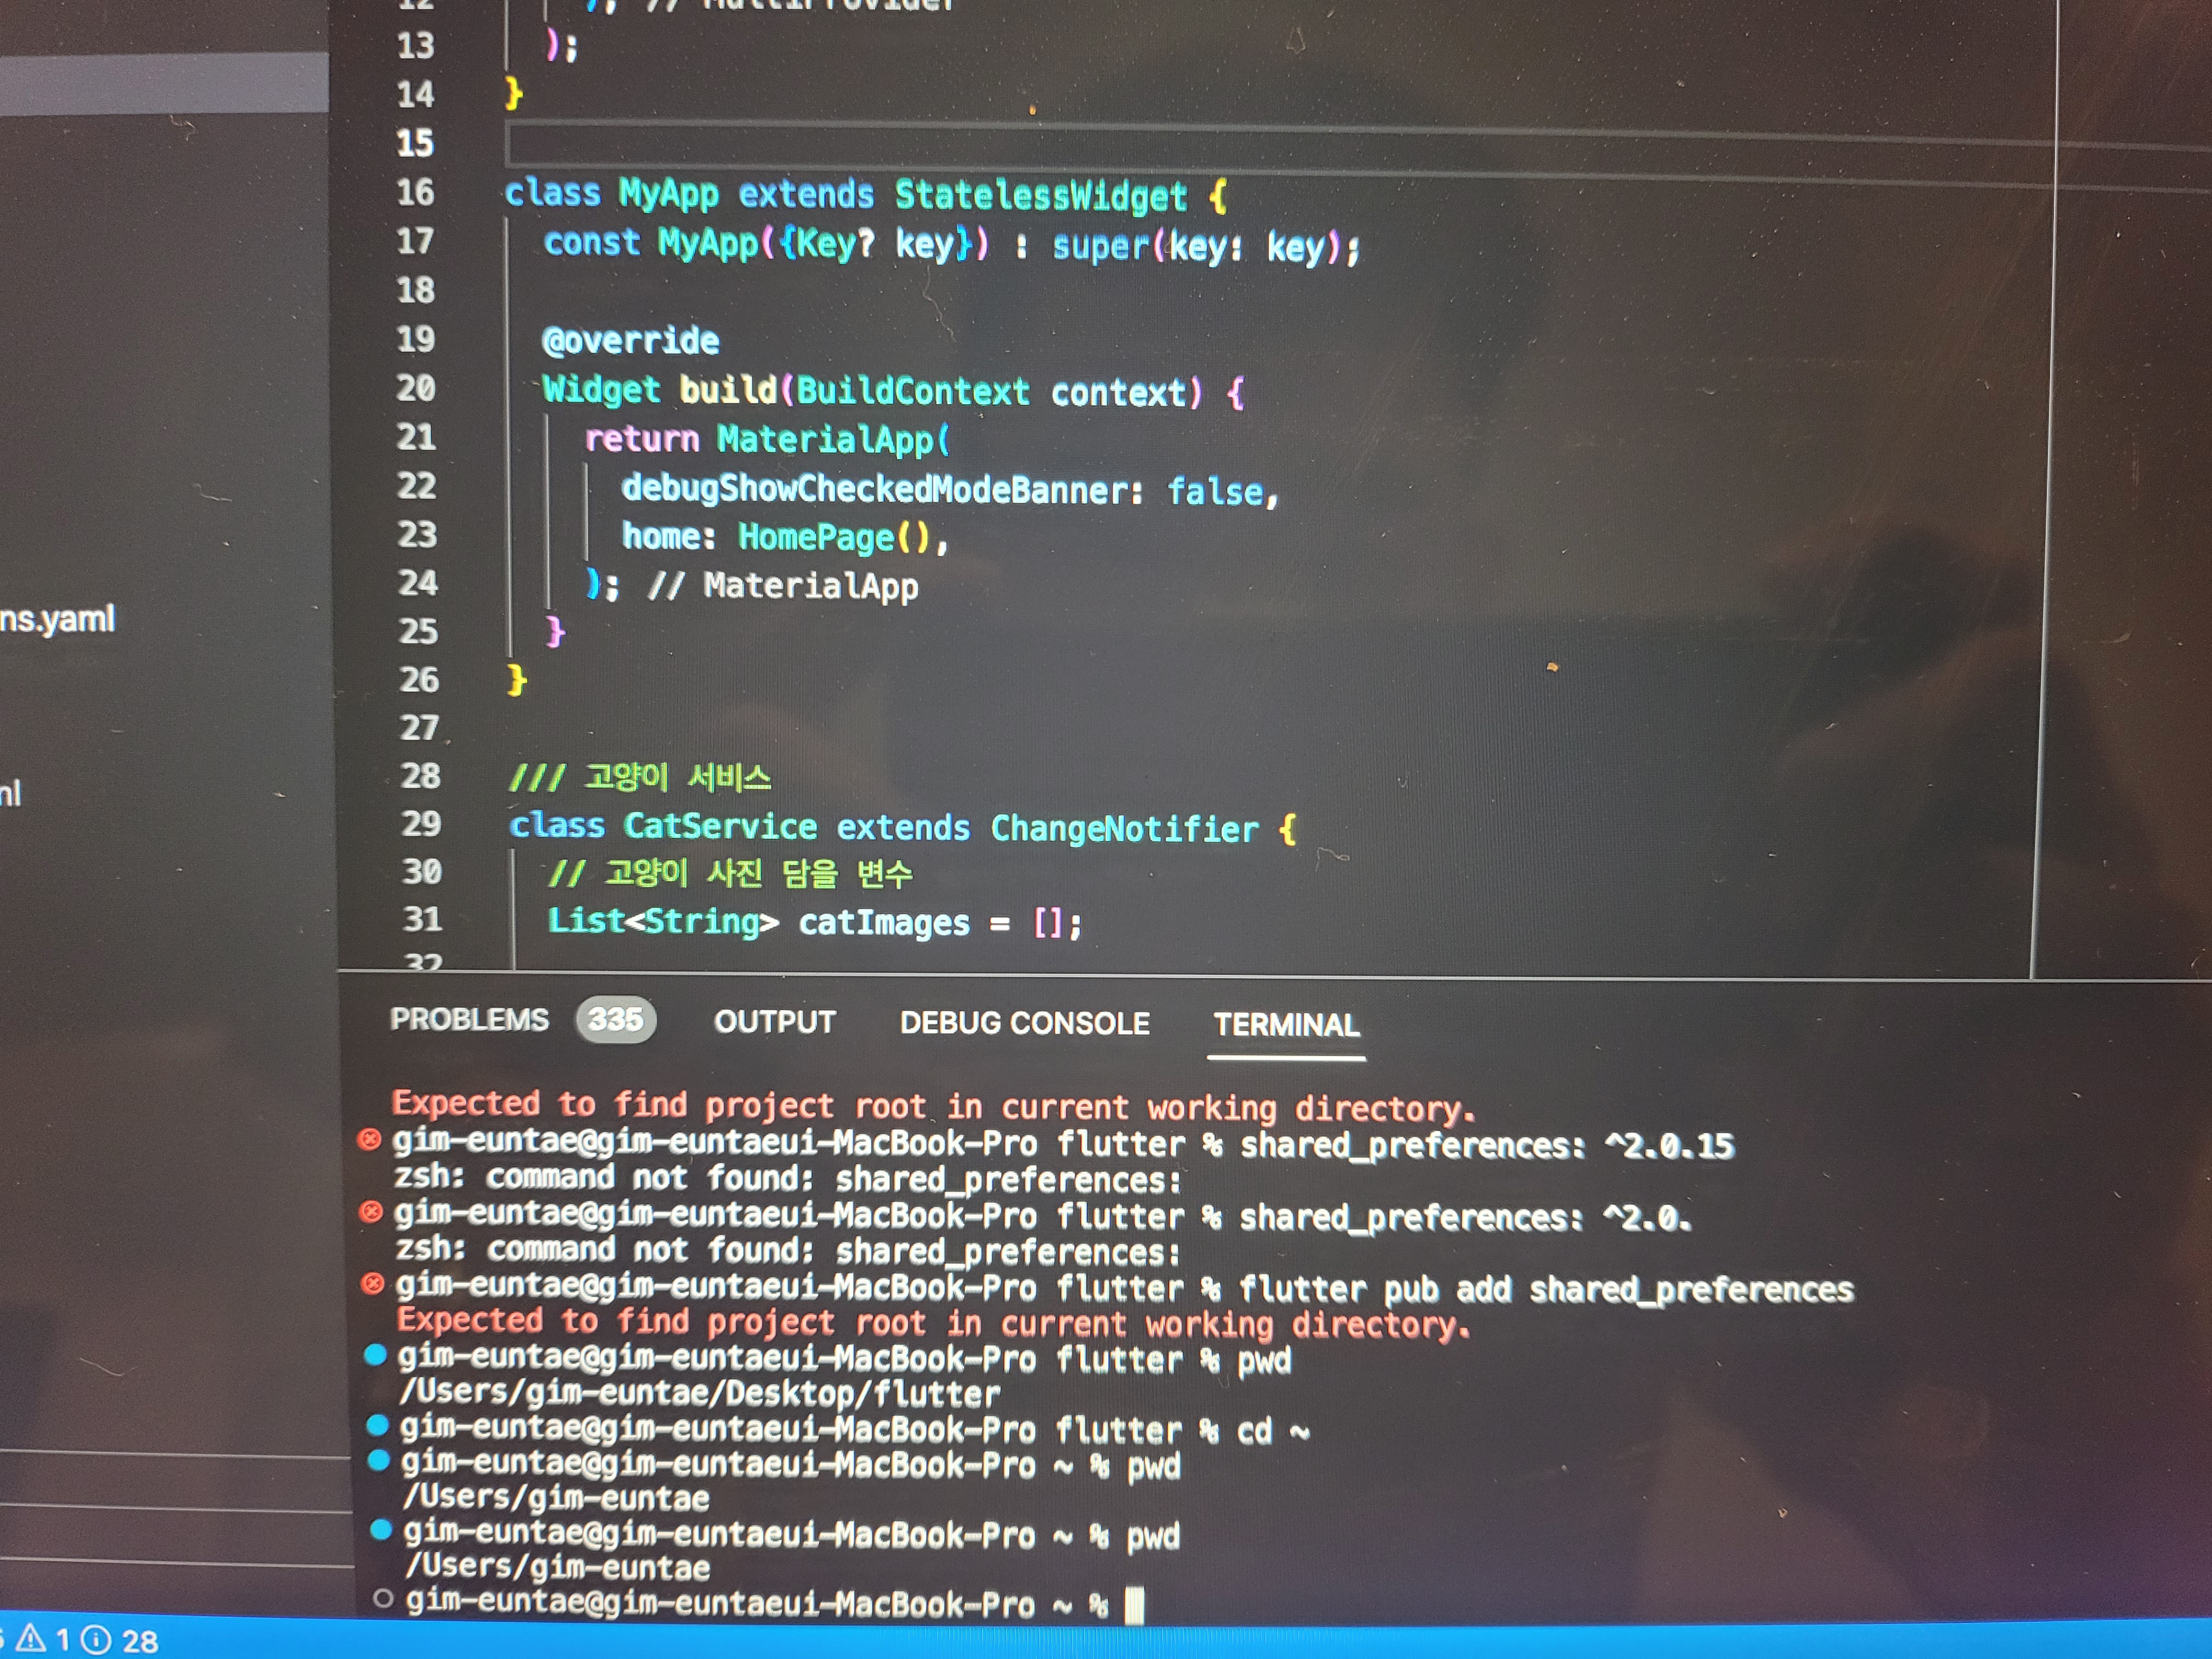Click the closing brace on line 26
The image size is (2212, 1659).
516,680
